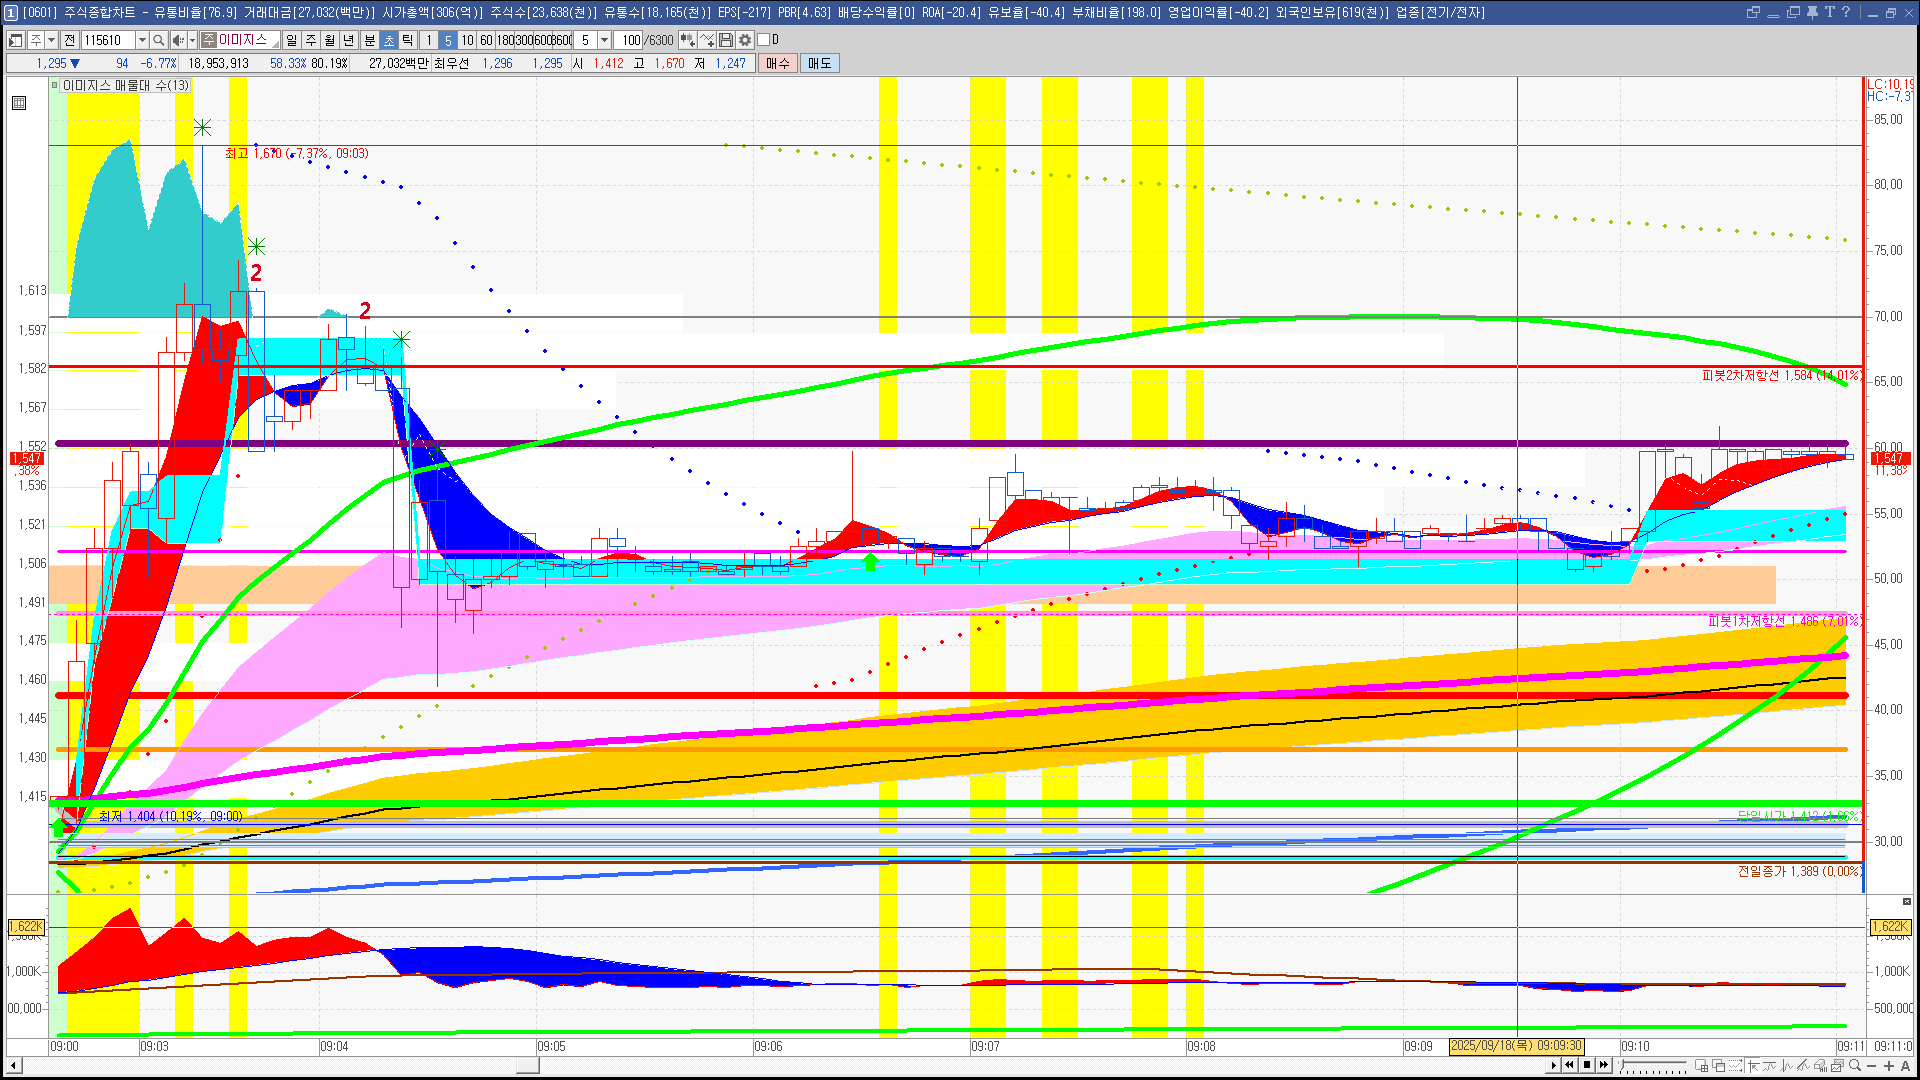Click the help question mark icon

(1846, 12)
